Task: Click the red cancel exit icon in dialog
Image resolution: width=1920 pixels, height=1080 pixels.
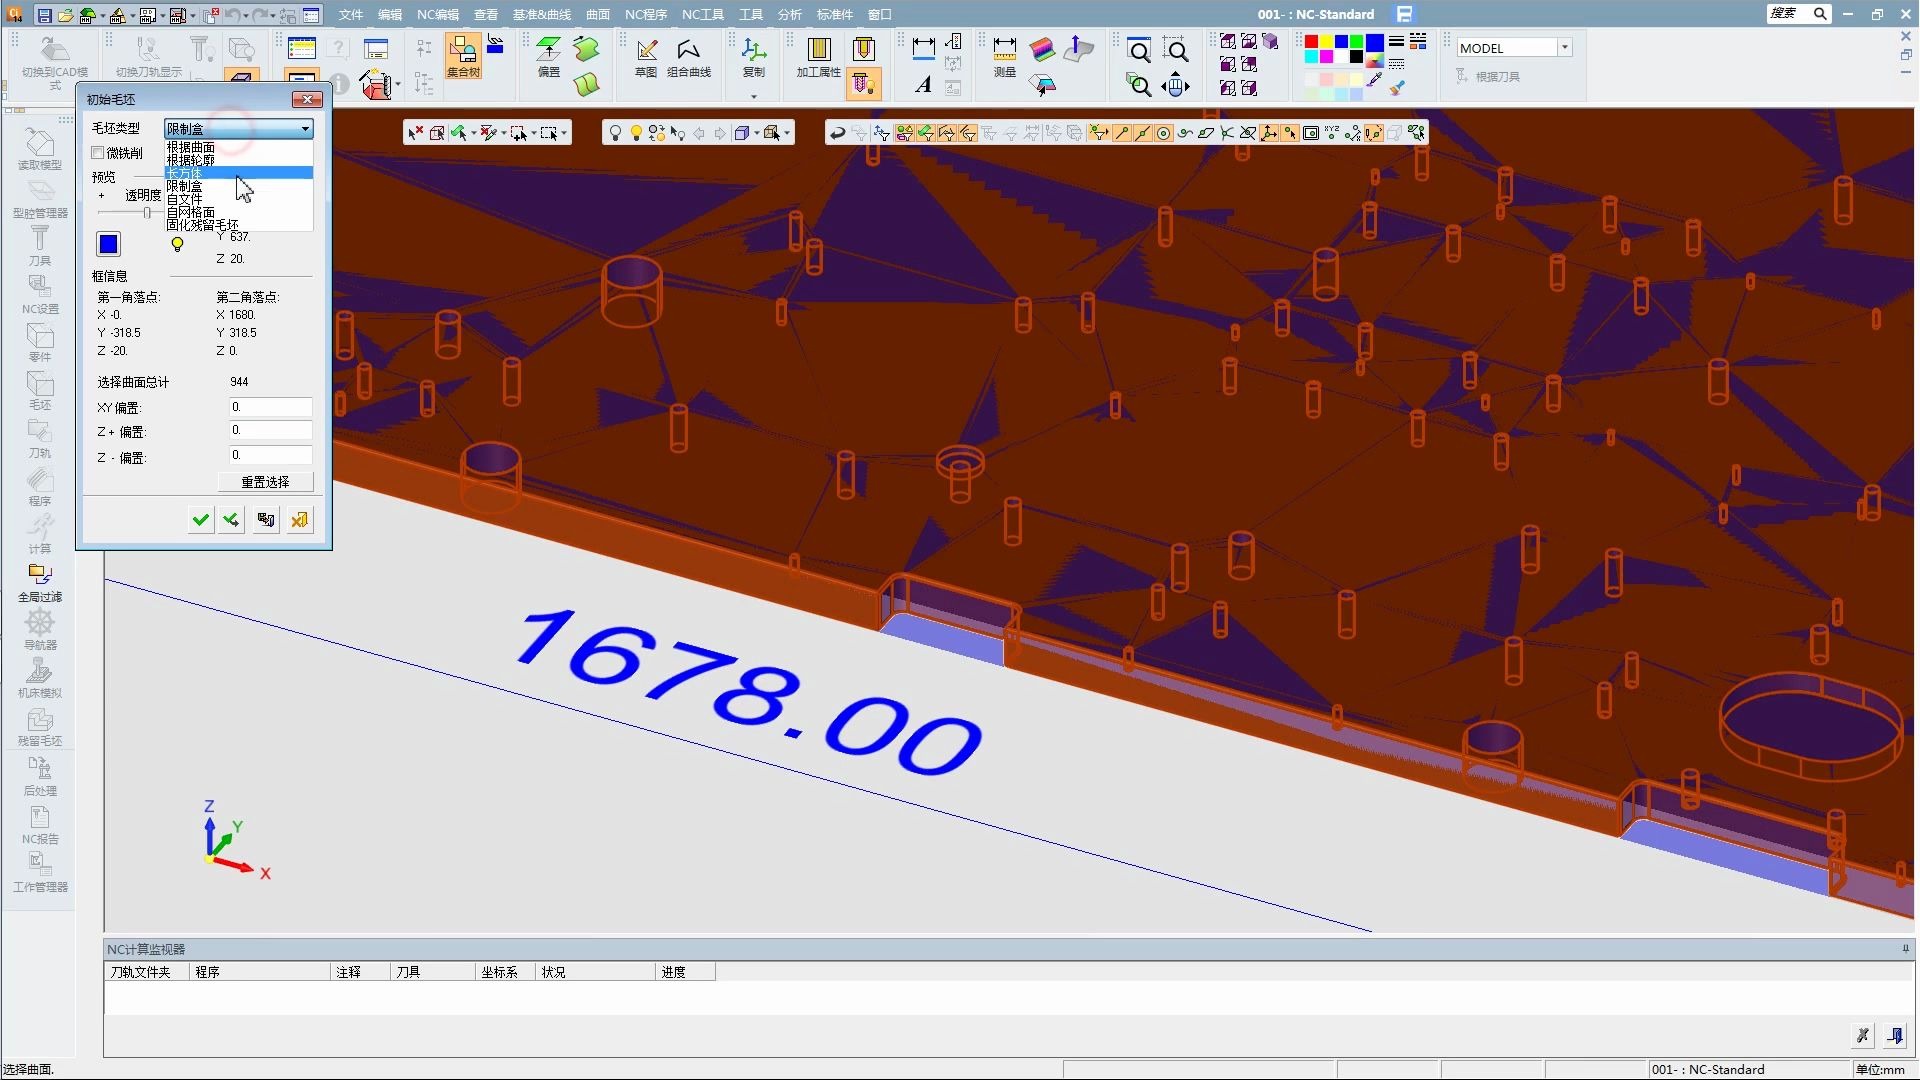Action: click(299, 519)
